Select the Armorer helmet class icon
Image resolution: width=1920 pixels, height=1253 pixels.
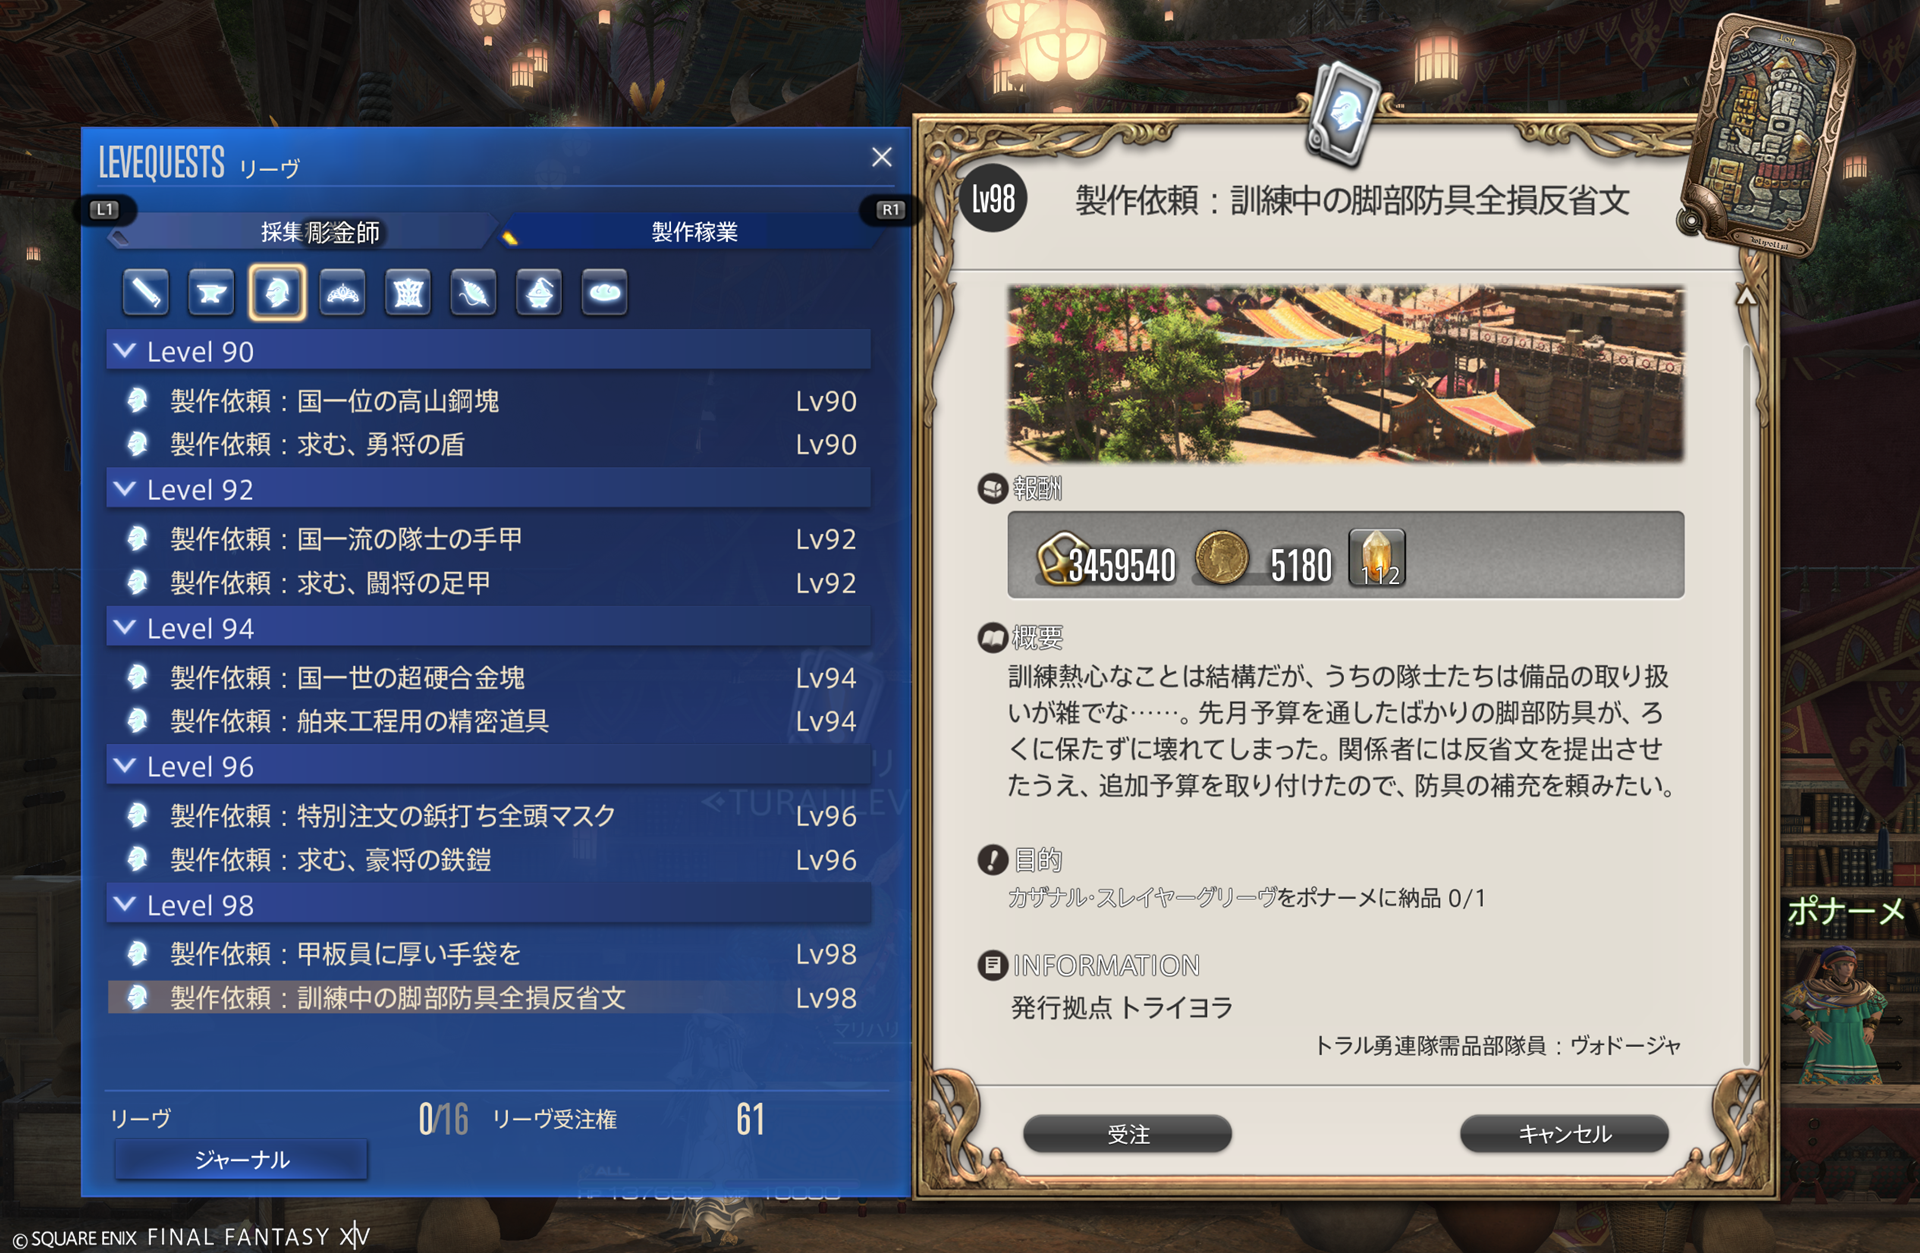[277, 293]
